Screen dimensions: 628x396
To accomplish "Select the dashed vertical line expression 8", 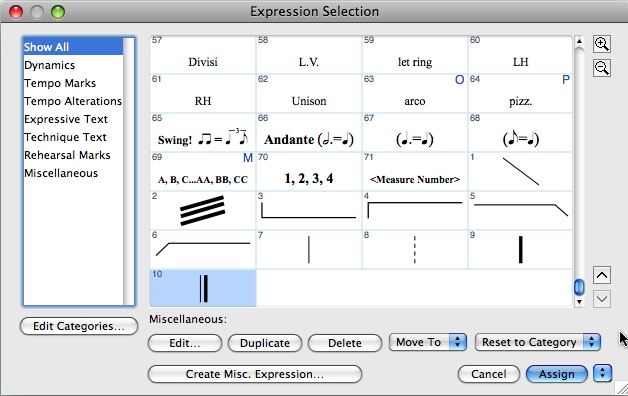I will 415,249.
